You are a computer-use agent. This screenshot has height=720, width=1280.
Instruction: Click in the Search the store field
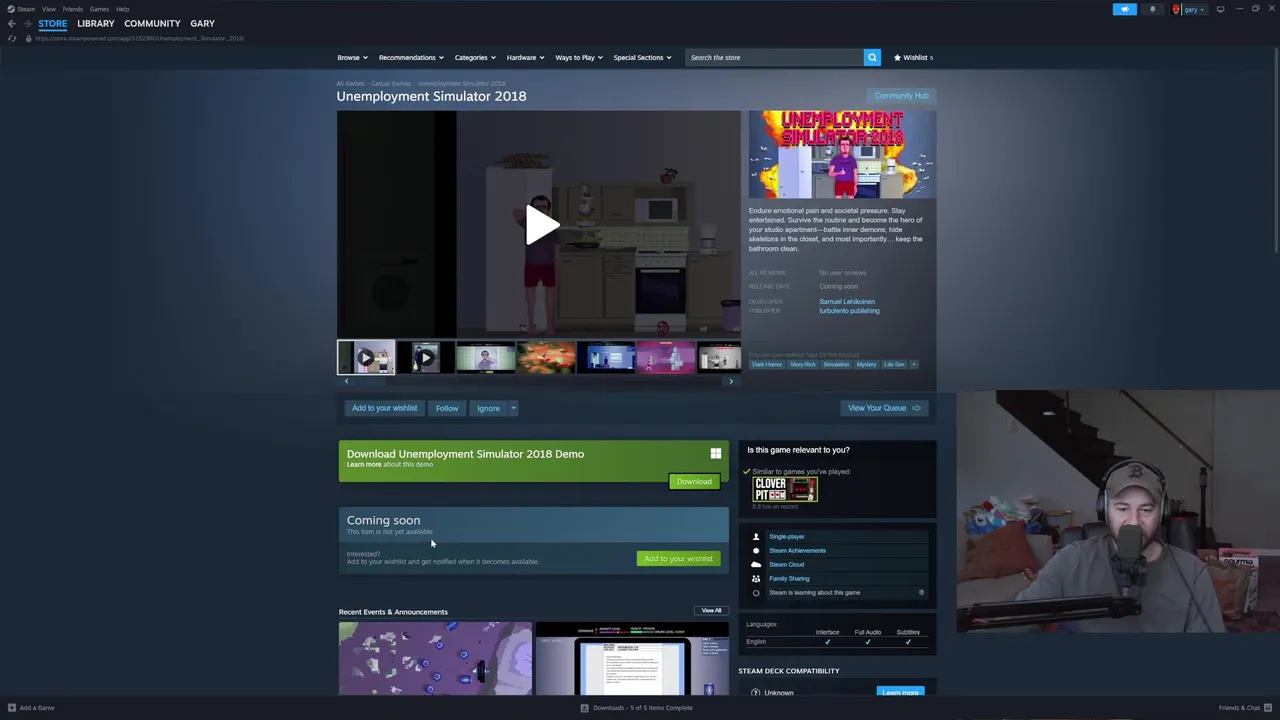774,57
